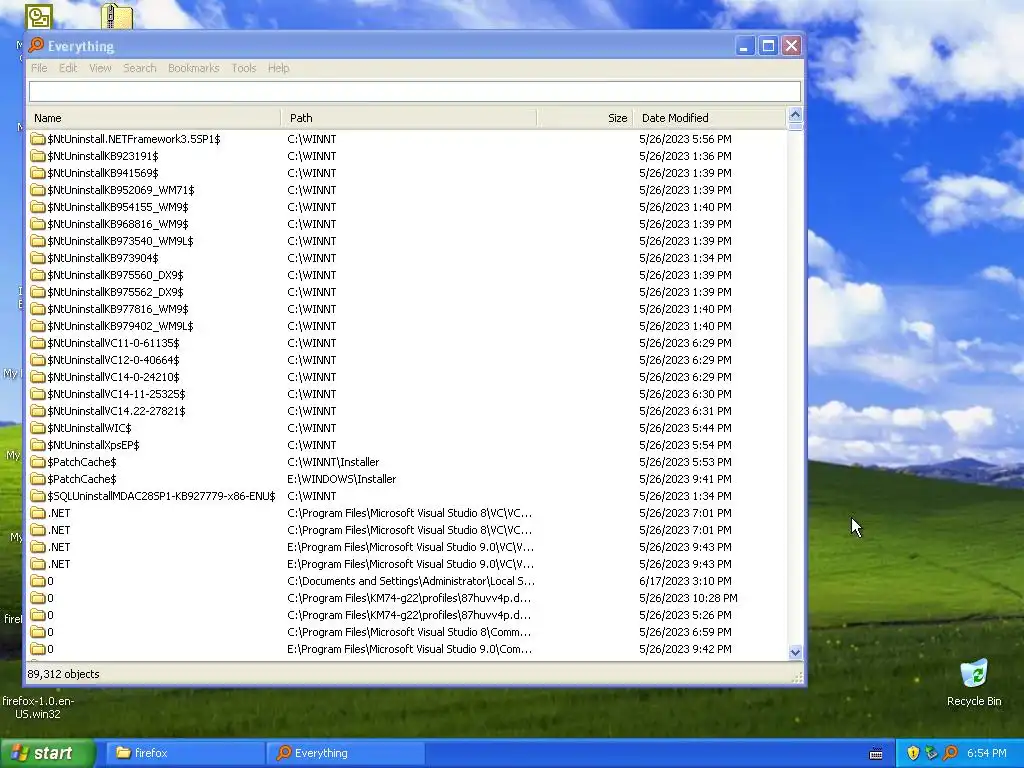
Task: Select folder 0 modified 5/26/2023 5:26 PM
Action: (38, 615)
